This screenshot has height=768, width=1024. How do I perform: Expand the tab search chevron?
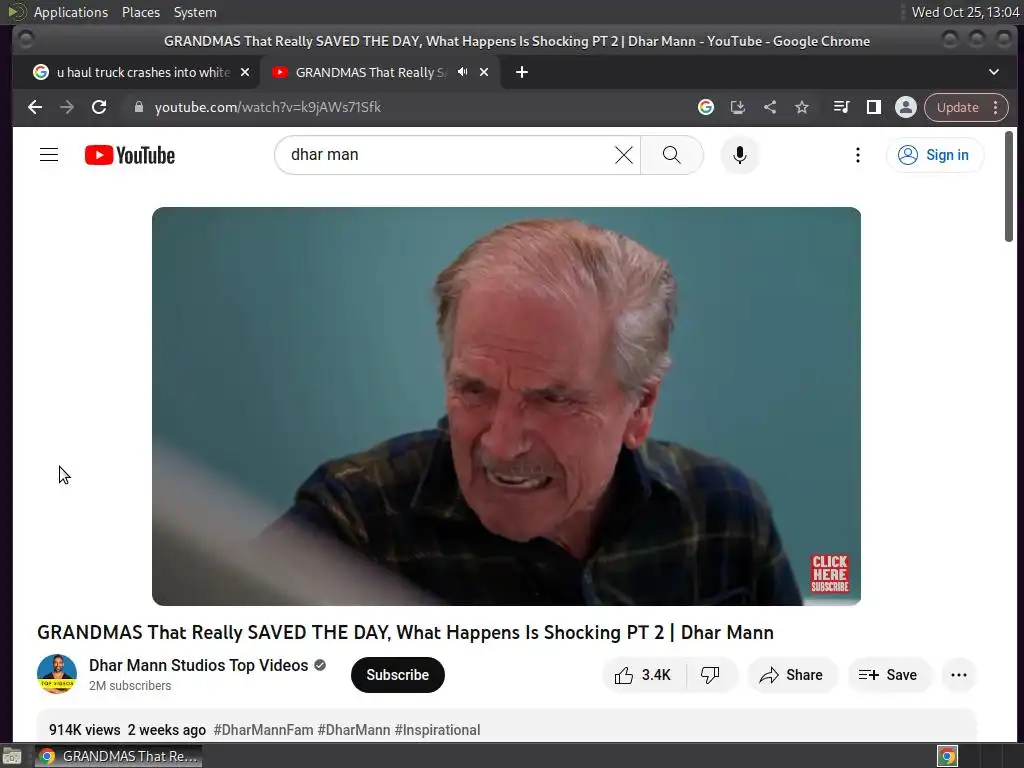[993, 72]
